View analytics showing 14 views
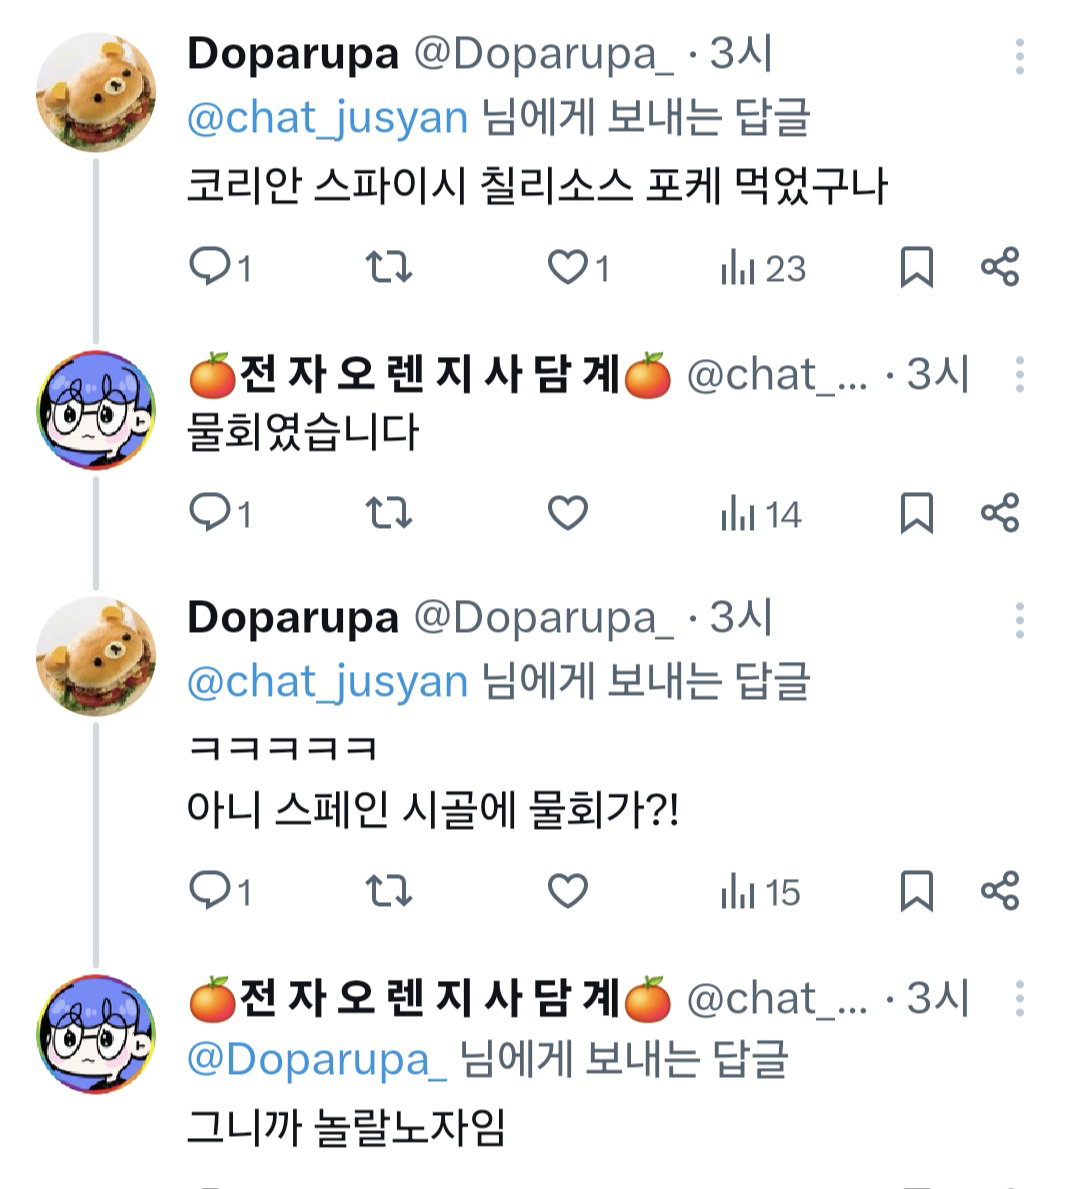Image resolution: width=1080 pixels, height=1189 pixels. 761,514
